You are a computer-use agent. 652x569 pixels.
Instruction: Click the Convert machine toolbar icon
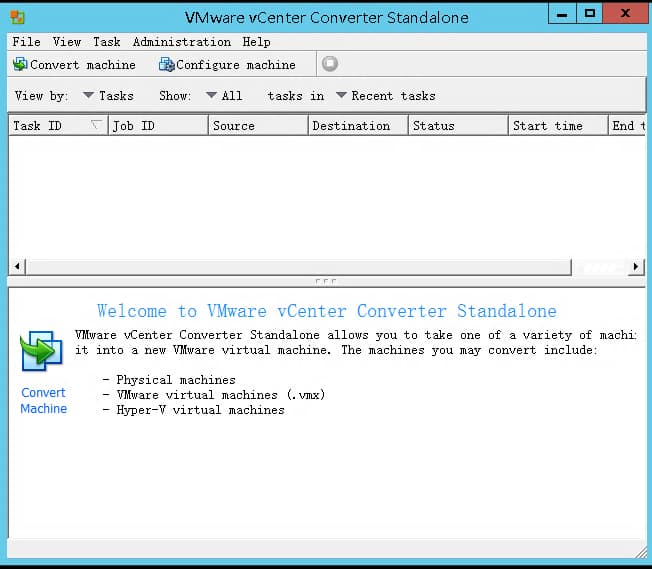point(20,64)
